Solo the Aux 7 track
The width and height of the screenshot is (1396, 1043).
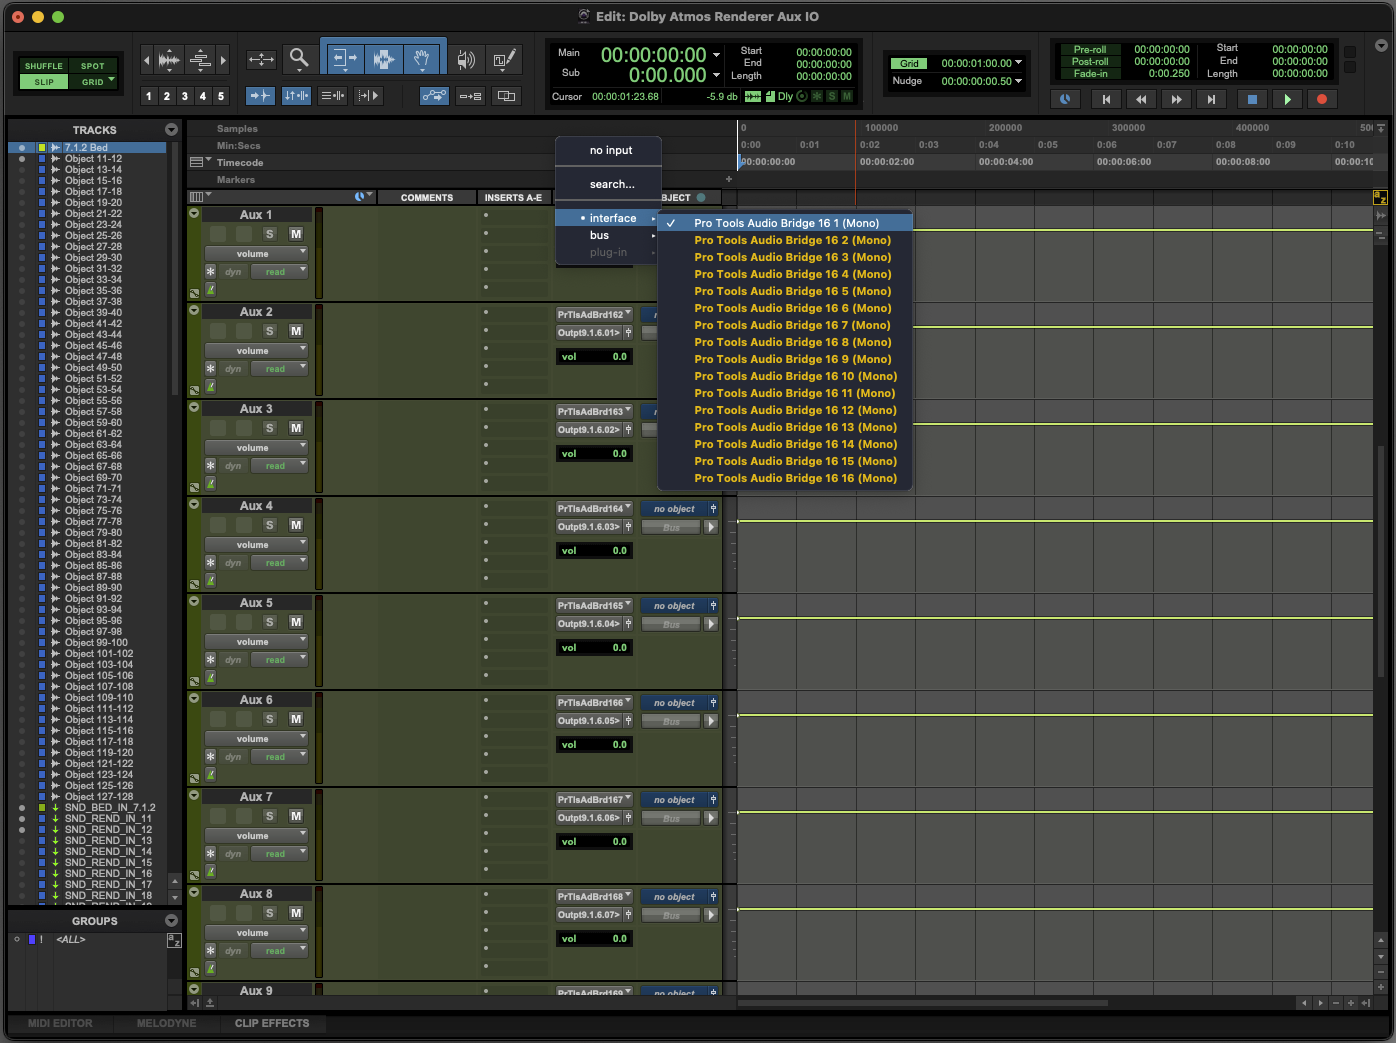269,816
